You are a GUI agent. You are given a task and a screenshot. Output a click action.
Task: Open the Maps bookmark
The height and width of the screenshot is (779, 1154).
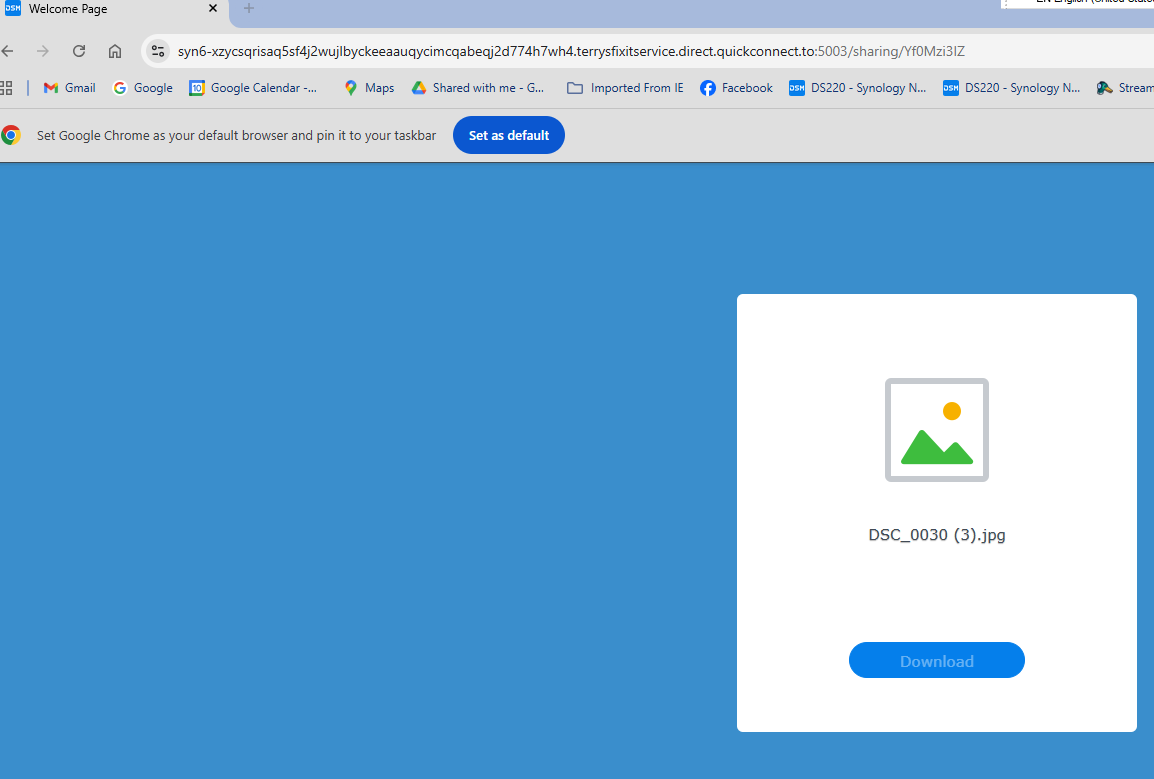pos(368,88)
